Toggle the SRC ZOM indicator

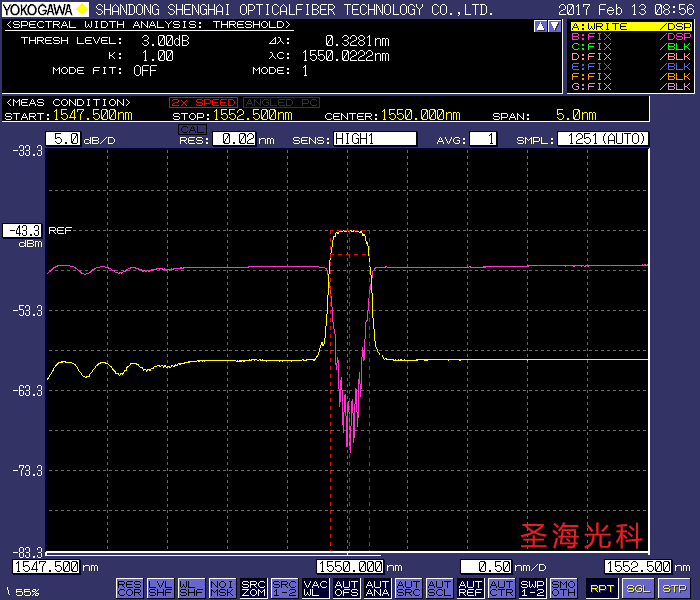tap(253, 588)
